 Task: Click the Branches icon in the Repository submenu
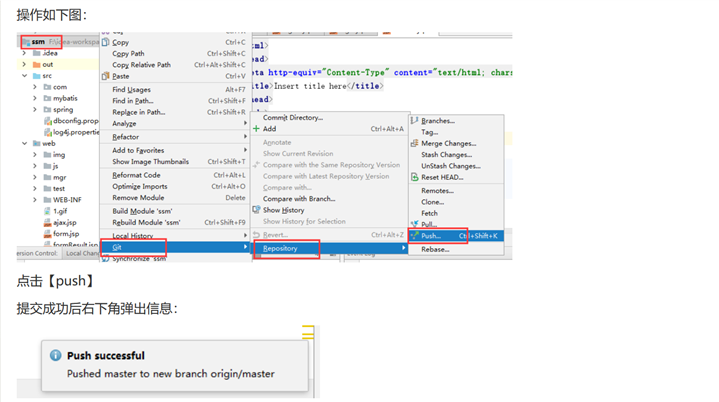(x=415, y=121)
